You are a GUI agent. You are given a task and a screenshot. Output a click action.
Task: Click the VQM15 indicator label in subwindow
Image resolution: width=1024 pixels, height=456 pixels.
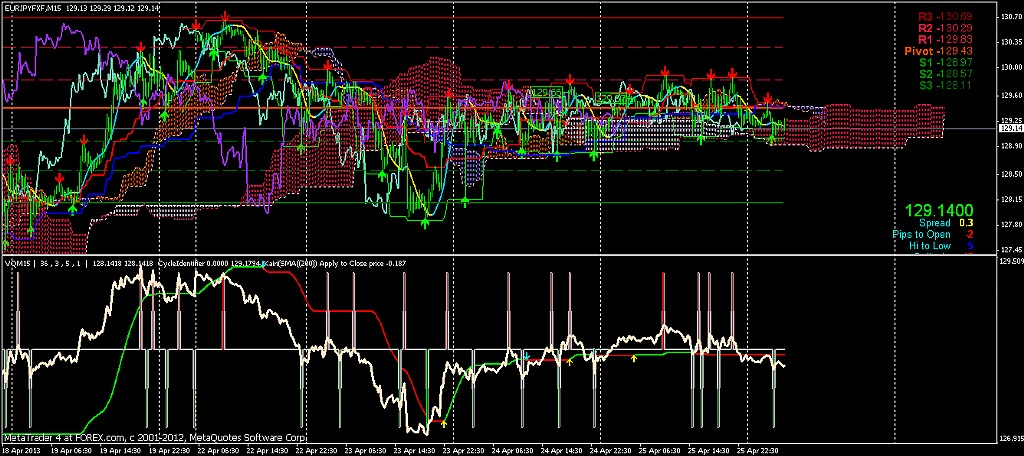click(19, 264)
